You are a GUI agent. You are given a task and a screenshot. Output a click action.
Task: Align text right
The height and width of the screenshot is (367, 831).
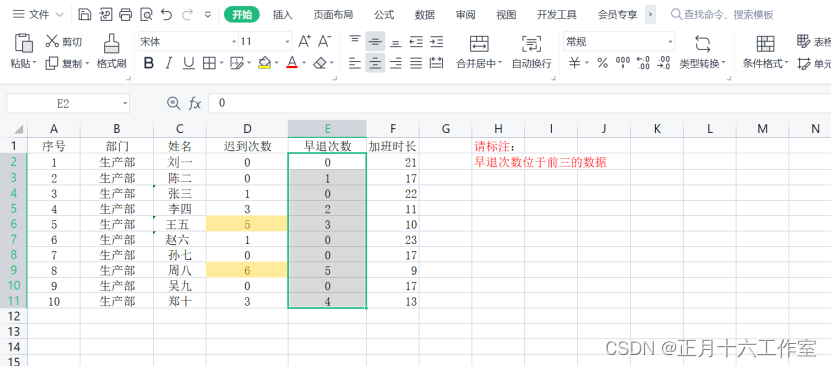click(x=395, y=64)
